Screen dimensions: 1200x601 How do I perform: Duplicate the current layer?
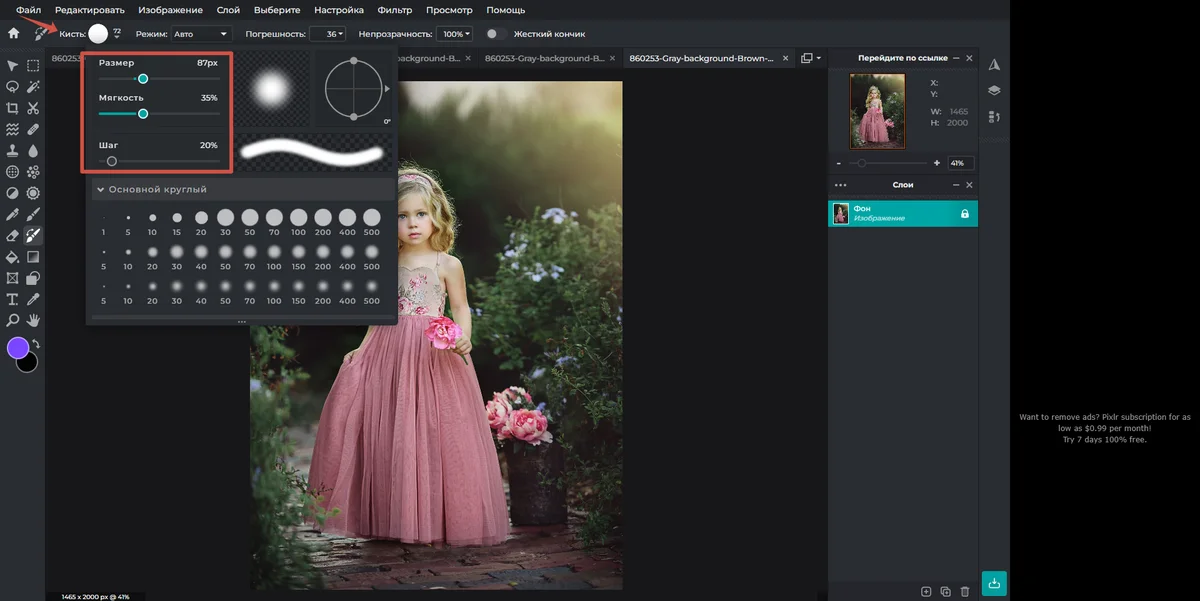click(945, 592)
